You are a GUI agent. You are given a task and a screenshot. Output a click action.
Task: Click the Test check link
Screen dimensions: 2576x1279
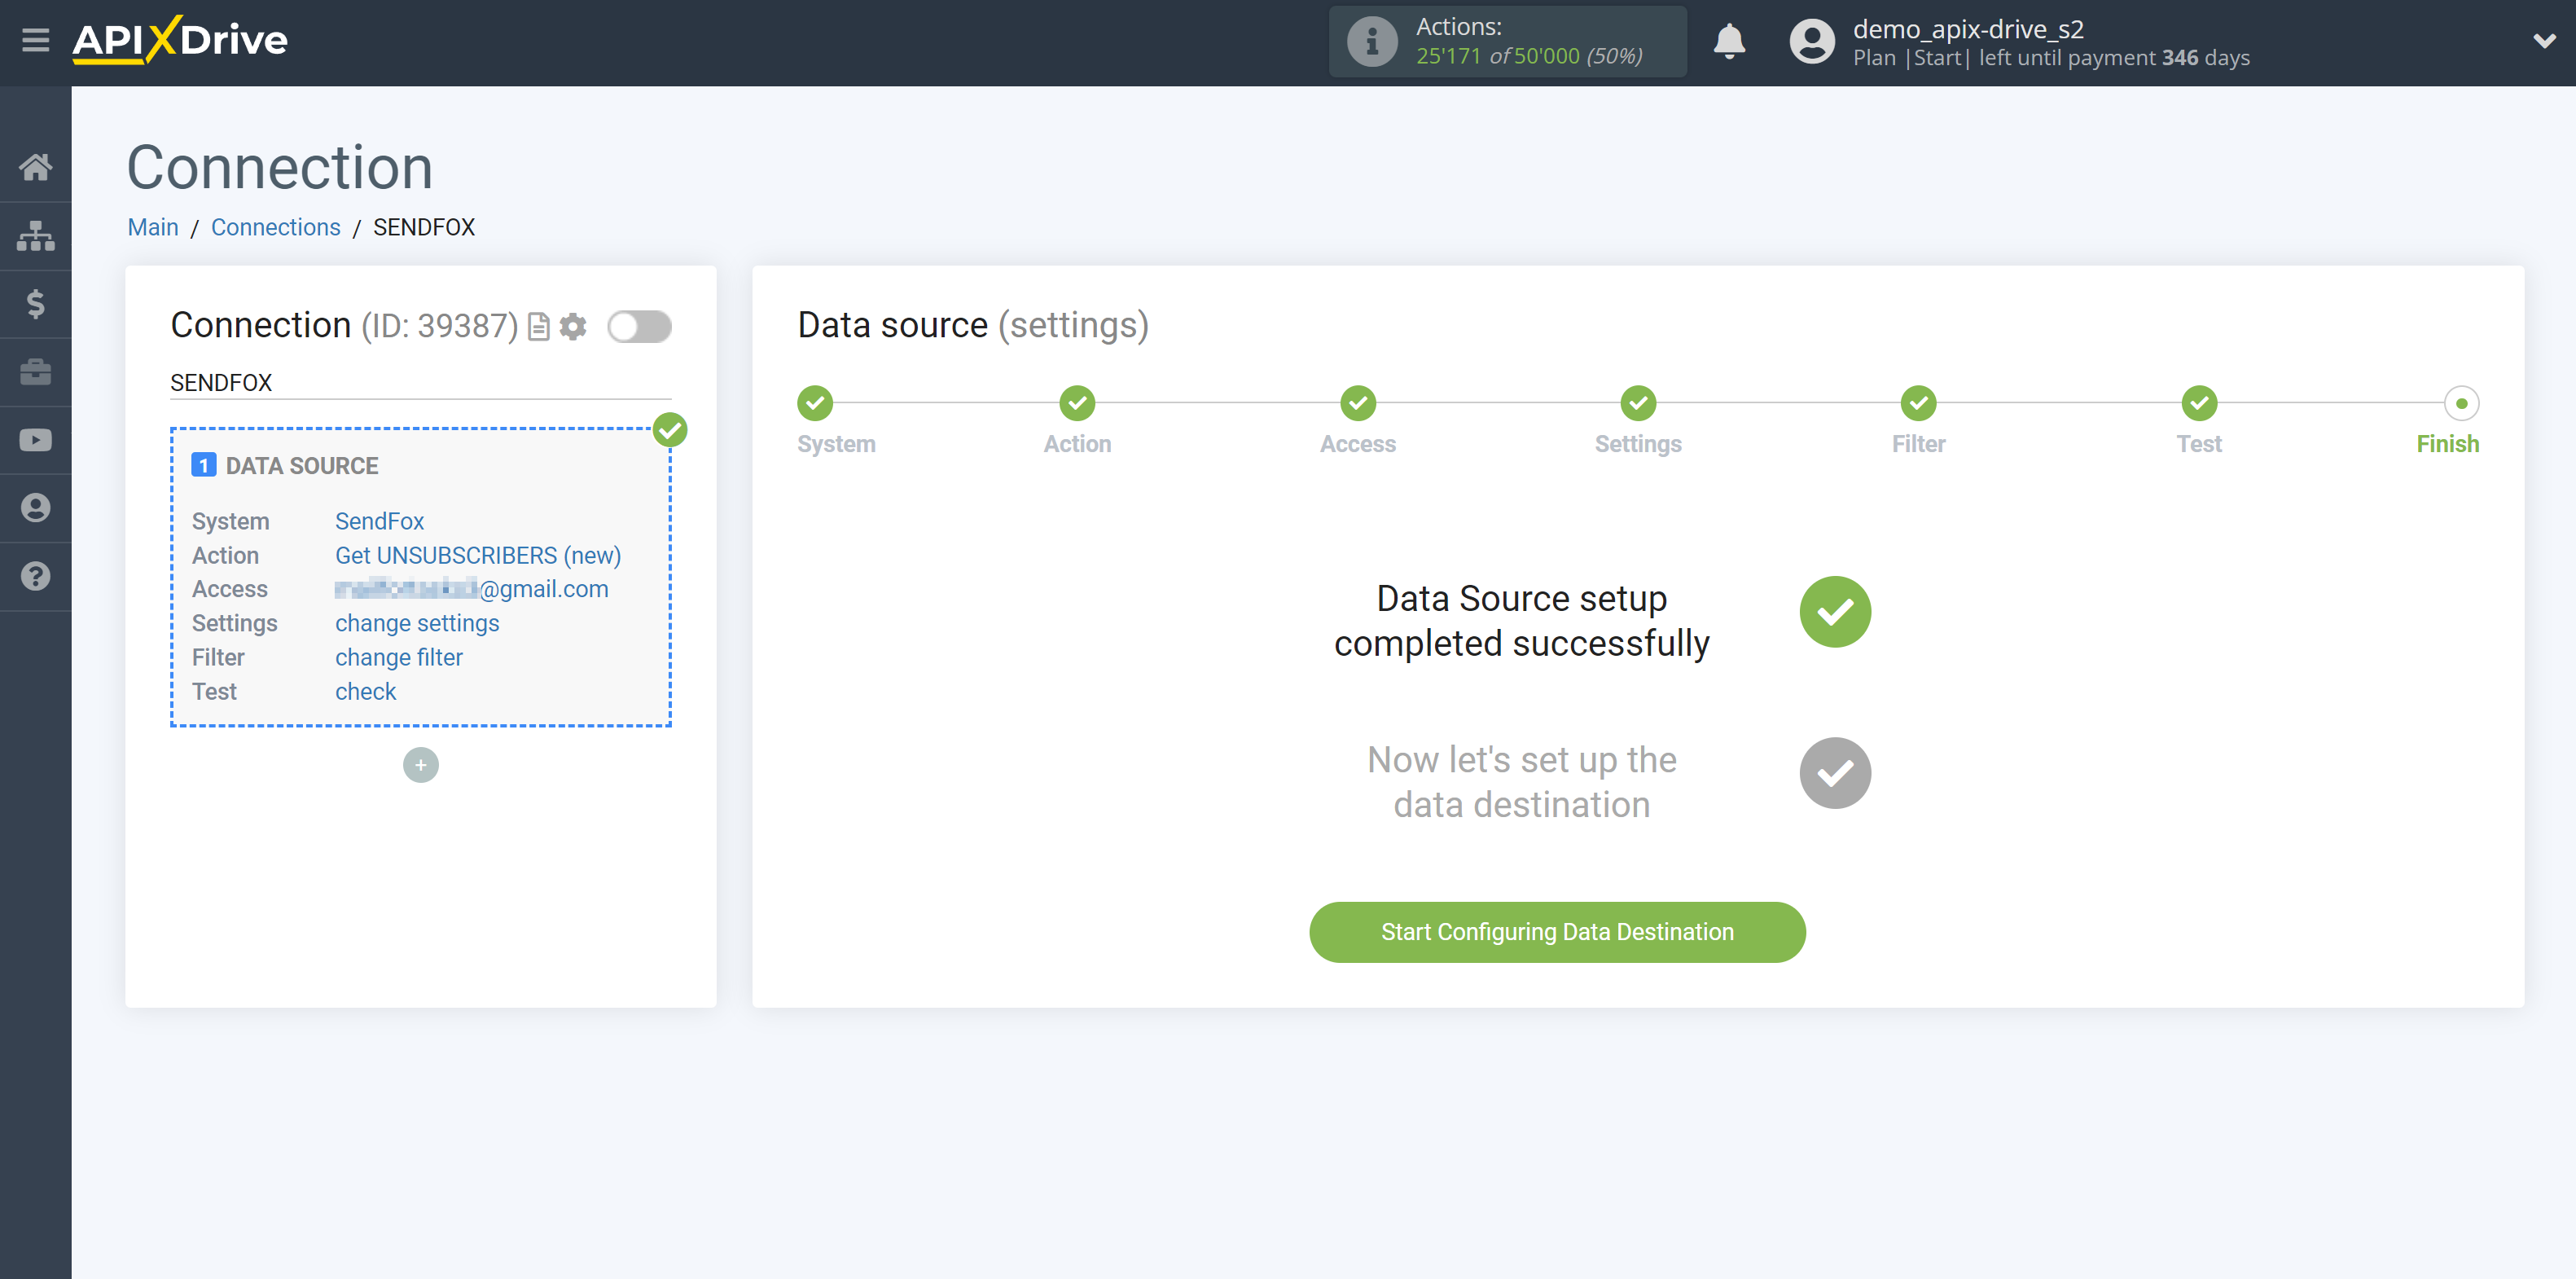pyautogui.click(x=365, y=691)
